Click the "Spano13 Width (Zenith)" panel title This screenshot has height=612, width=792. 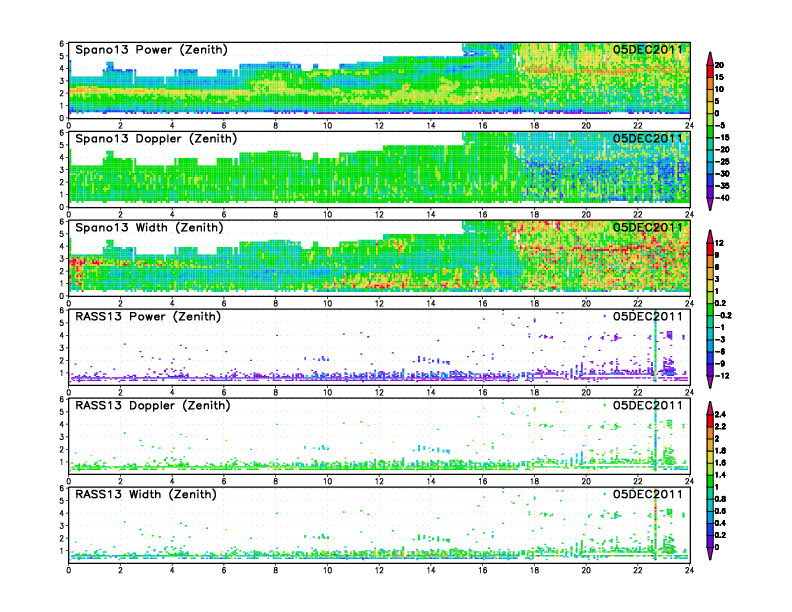click(x=149, y=228)
